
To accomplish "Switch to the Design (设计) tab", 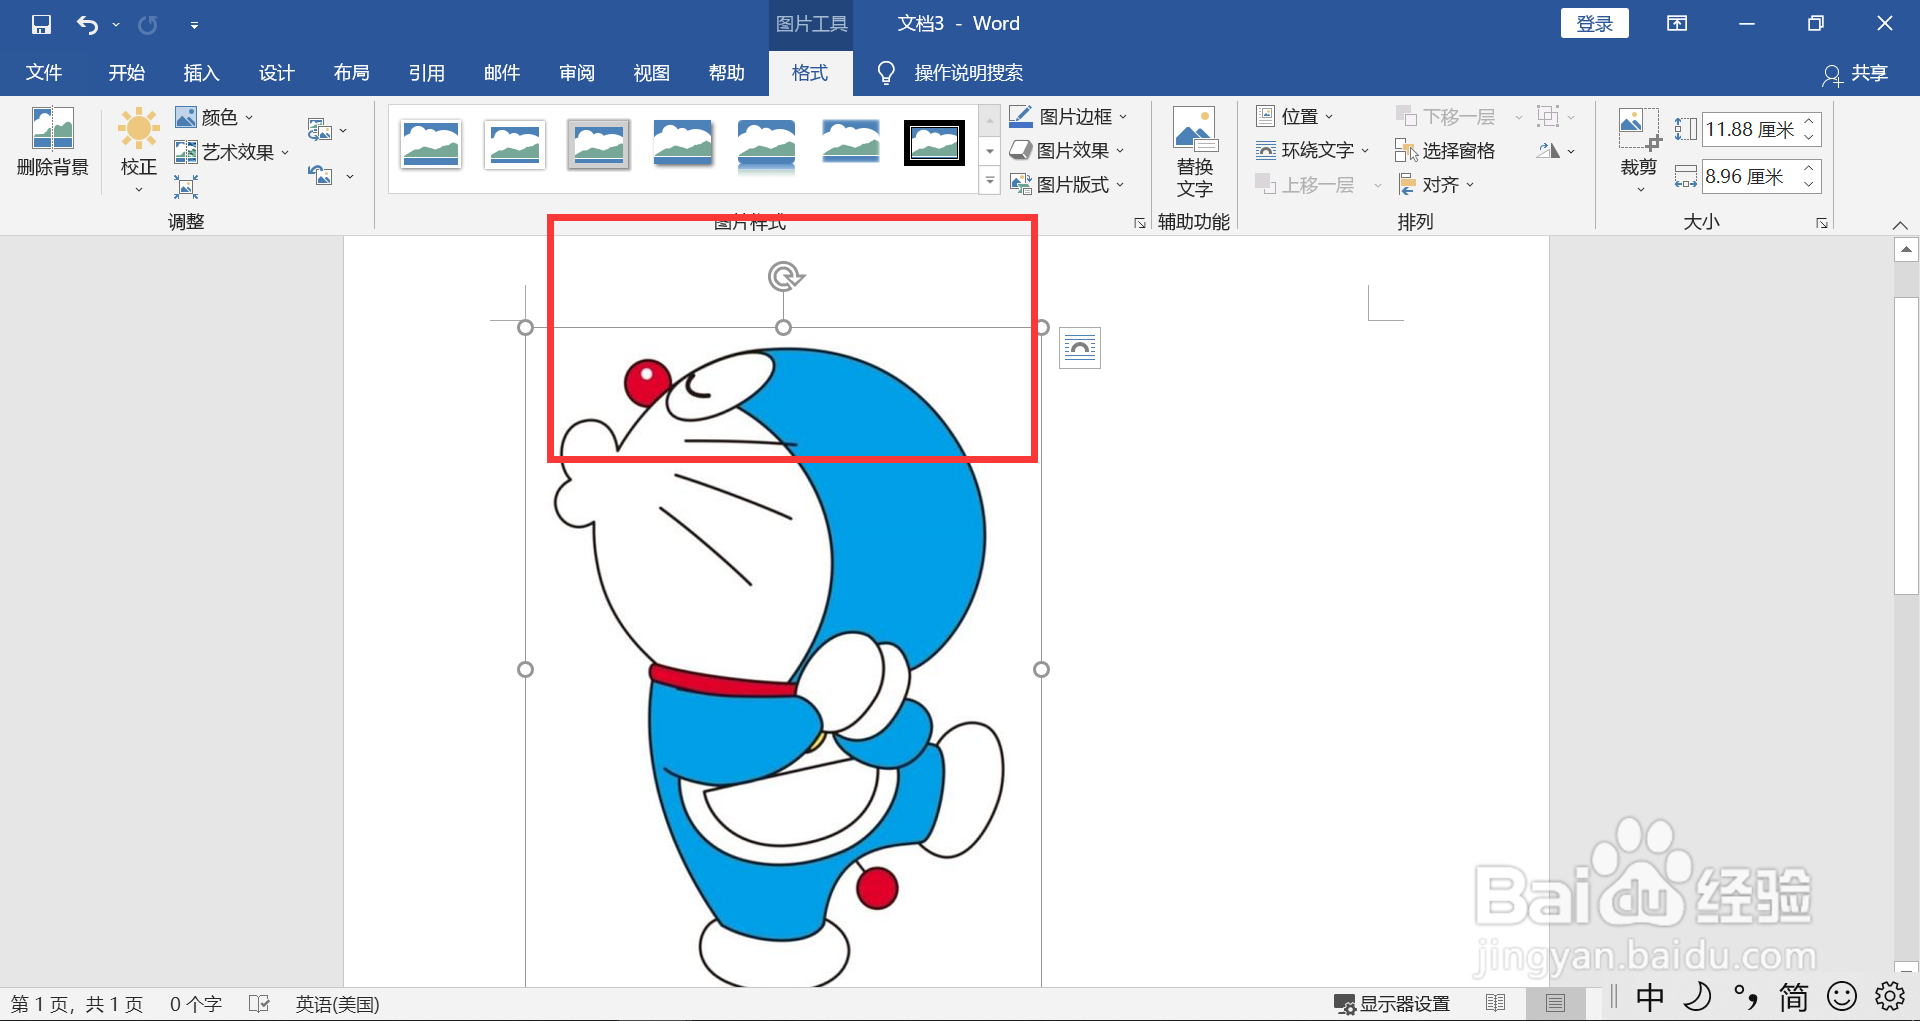I will 276,73.
